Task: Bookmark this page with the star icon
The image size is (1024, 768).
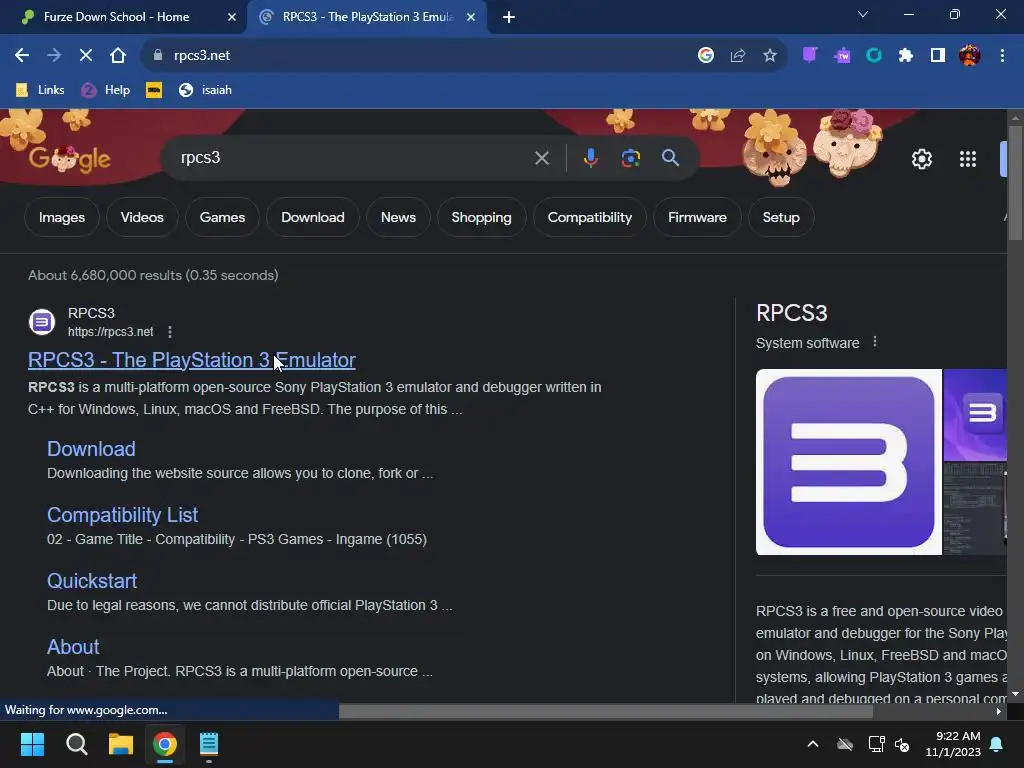Action: (x=770, y=56)
